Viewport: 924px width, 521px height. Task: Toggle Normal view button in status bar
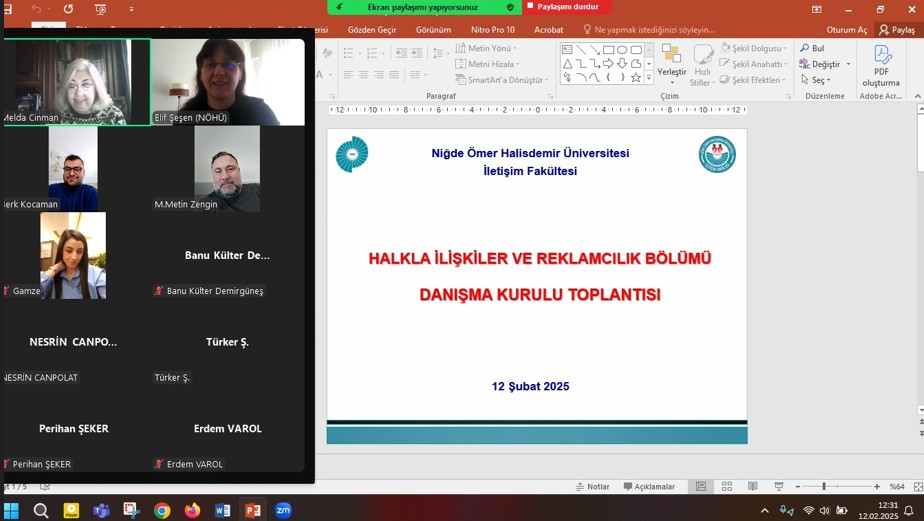pyautogui.click(x=701, y=487)
